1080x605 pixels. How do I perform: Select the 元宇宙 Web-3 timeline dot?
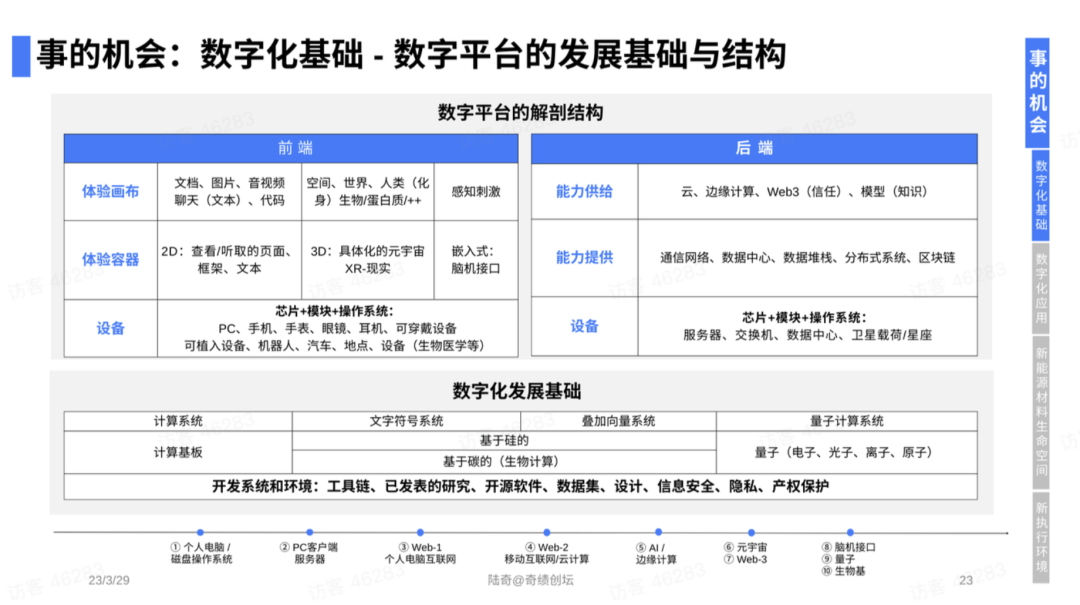click(x=752, y=533)
